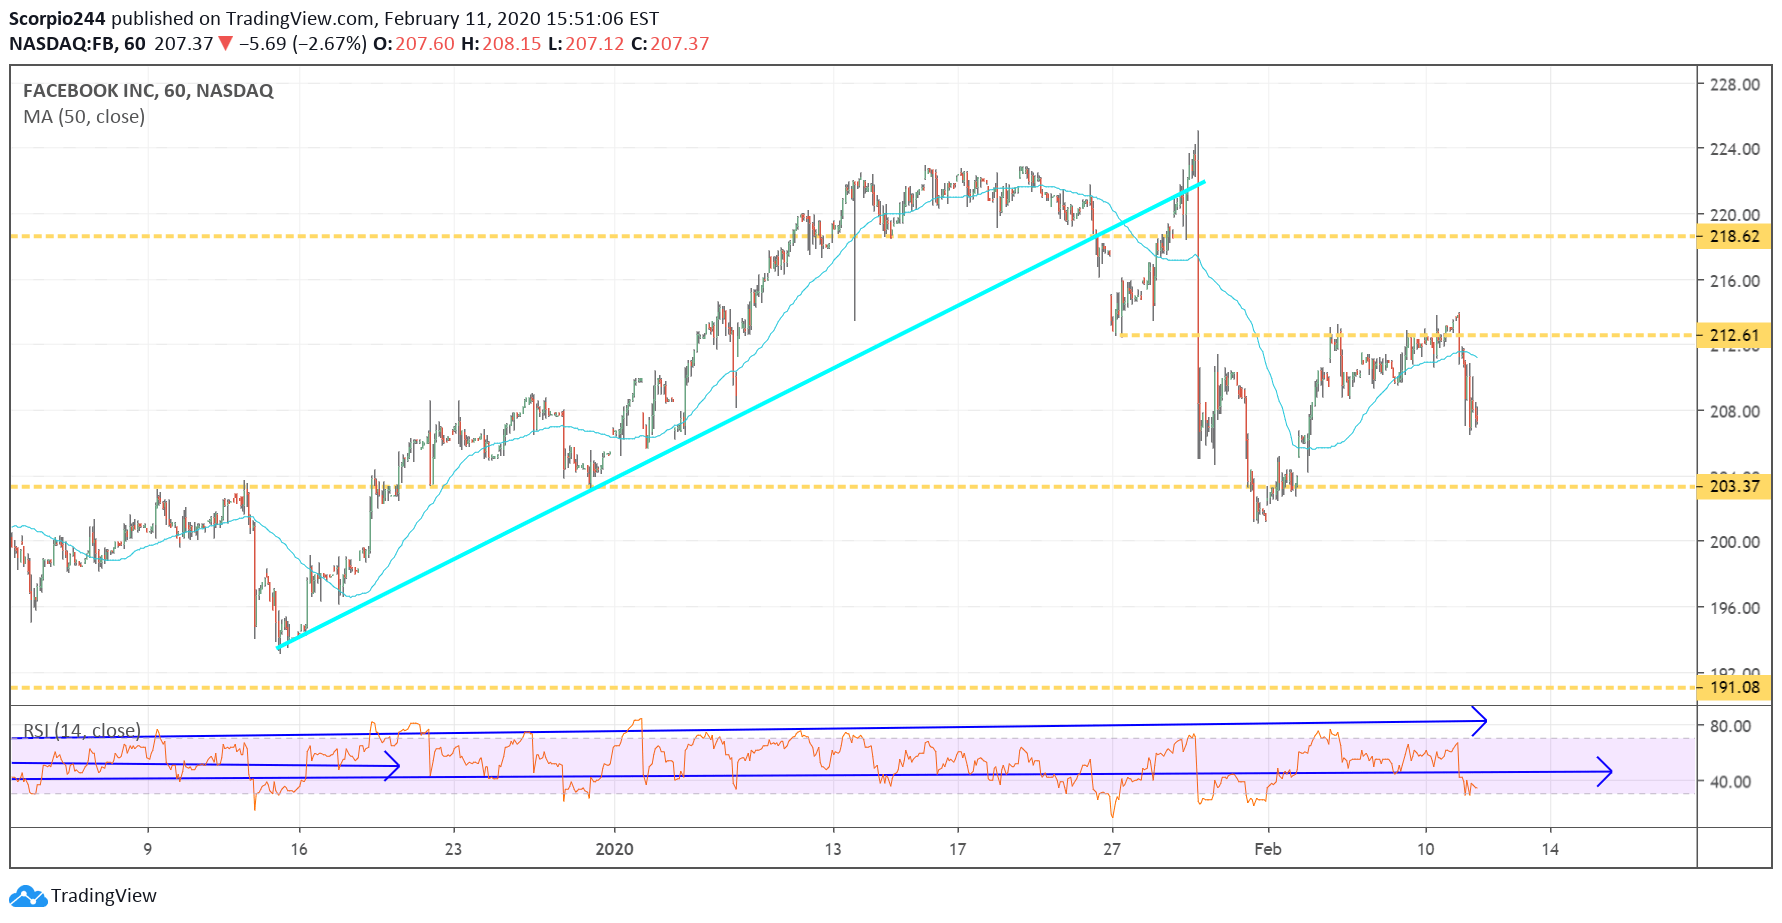Click the 191.08 price level tag
Image resolution: width=1782 pixels, height=923 pixels.
click(1735, 688)
